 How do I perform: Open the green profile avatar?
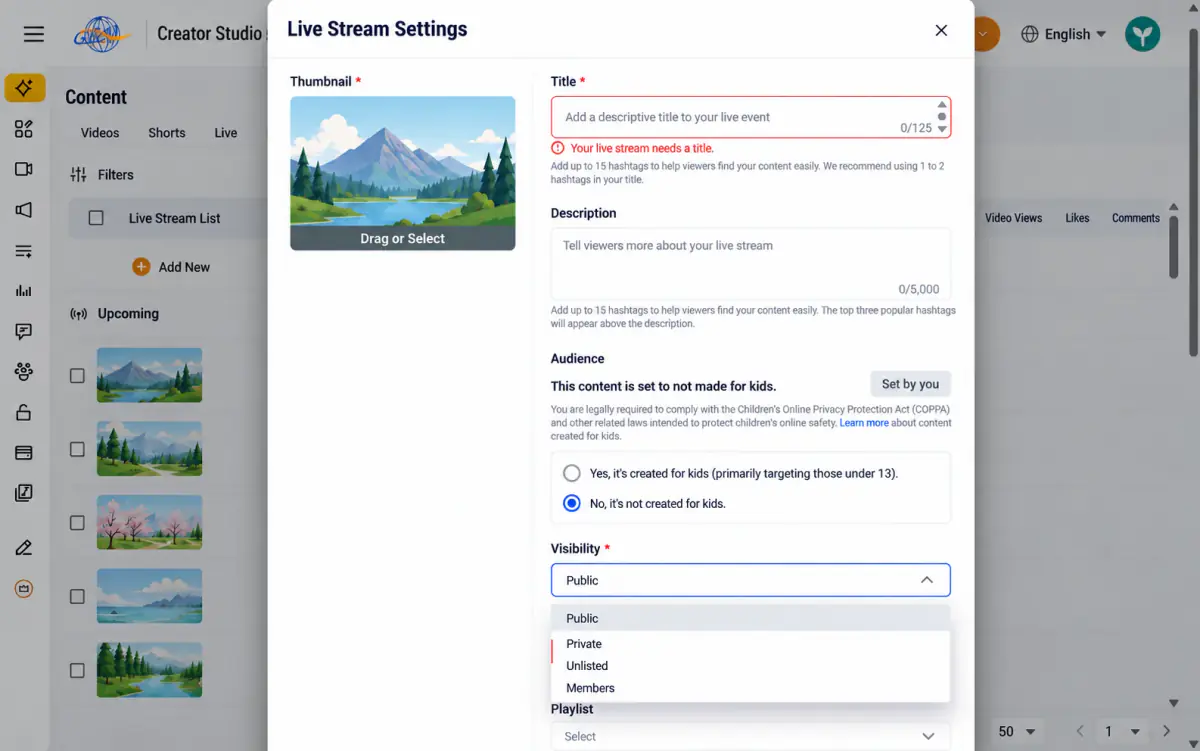click(1142, 34)
